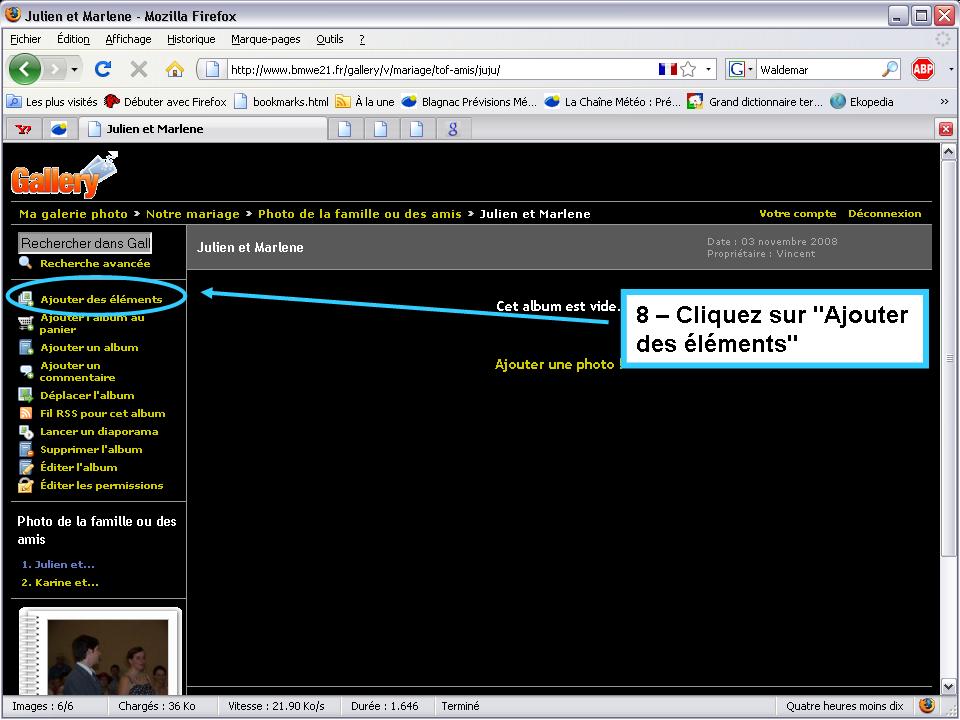Click the Adblock Plus ABP icon
The width and height of the screenshot is (960, 720).
coord(922,69)
